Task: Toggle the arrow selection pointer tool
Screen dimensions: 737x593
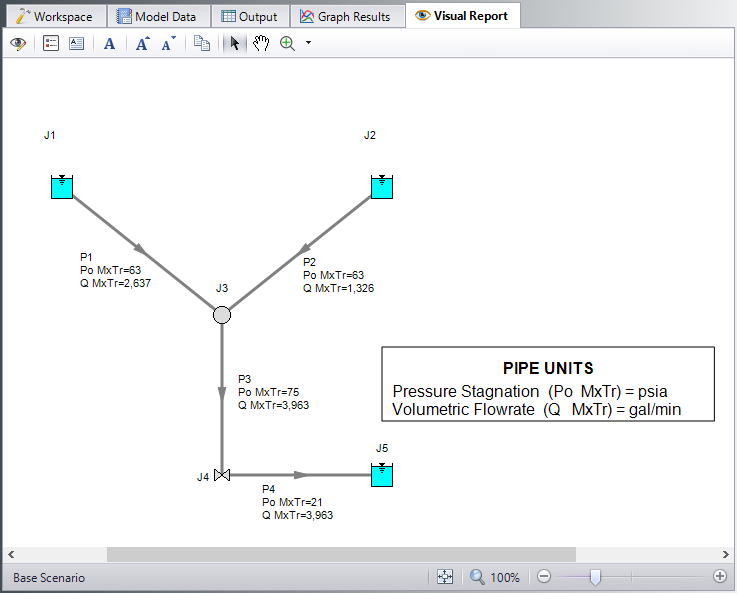Action: tap(234, 44)
